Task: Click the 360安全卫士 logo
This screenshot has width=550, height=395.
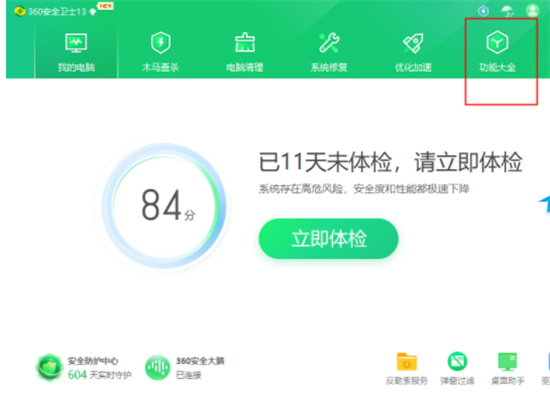Action: tap(20, 12)
